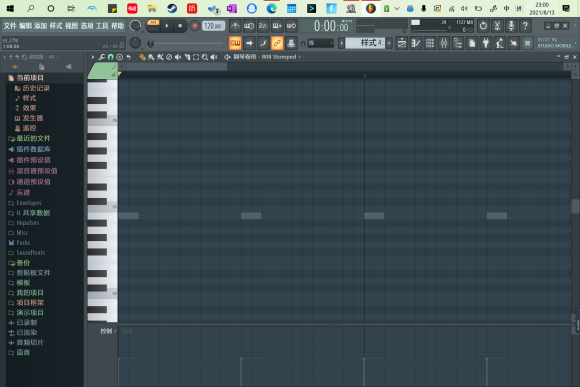Image resolution: width=580 pixels, height=387 pixels.
Task: Open the Mixer view button
Action: point(444,43)
